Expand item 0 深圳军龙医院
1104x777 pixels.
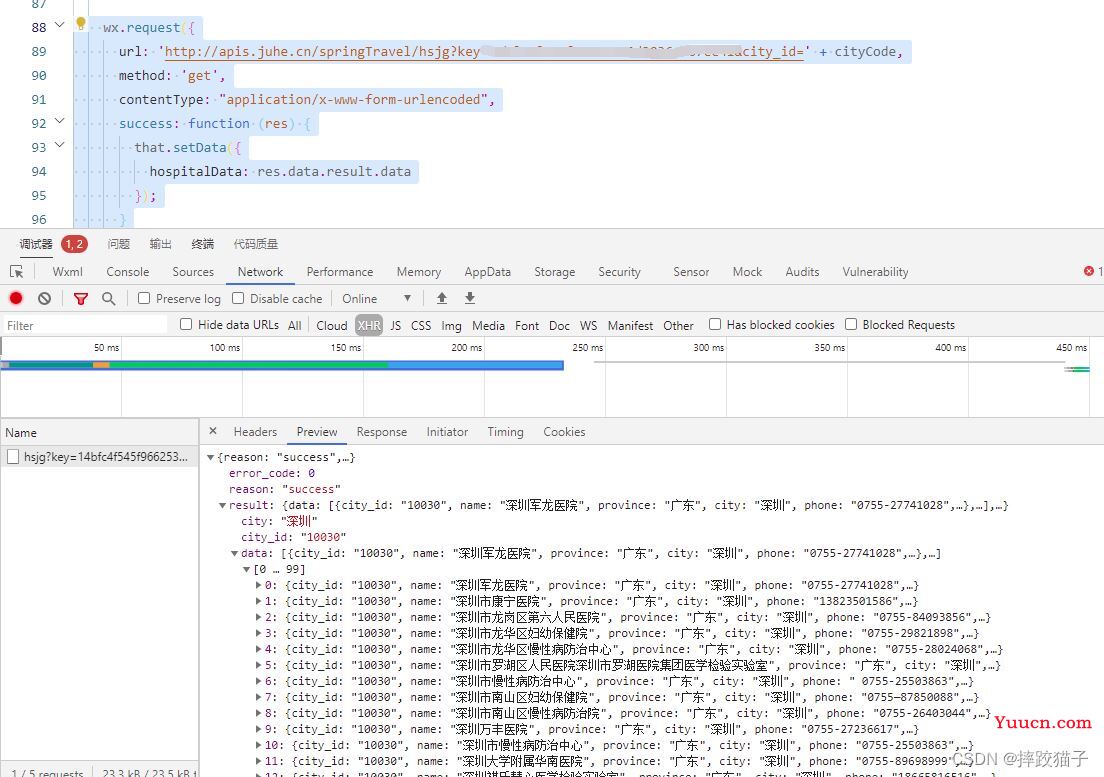pos(258,585)
